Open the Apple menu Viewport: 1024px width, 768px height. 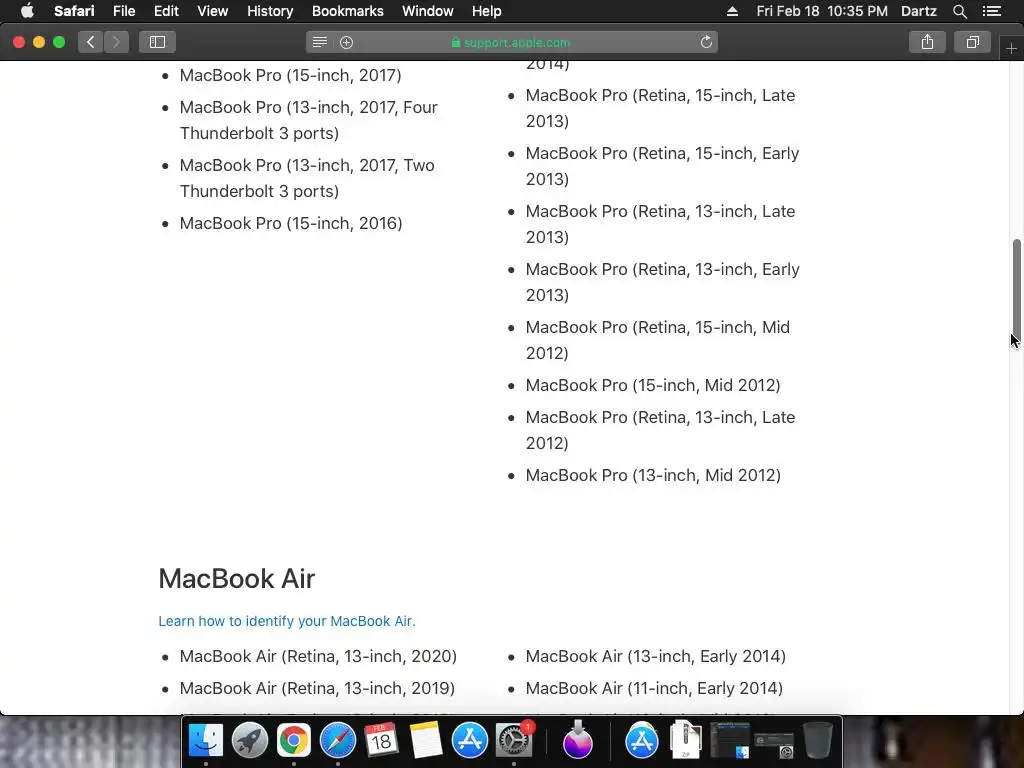[x=27, y=11]
